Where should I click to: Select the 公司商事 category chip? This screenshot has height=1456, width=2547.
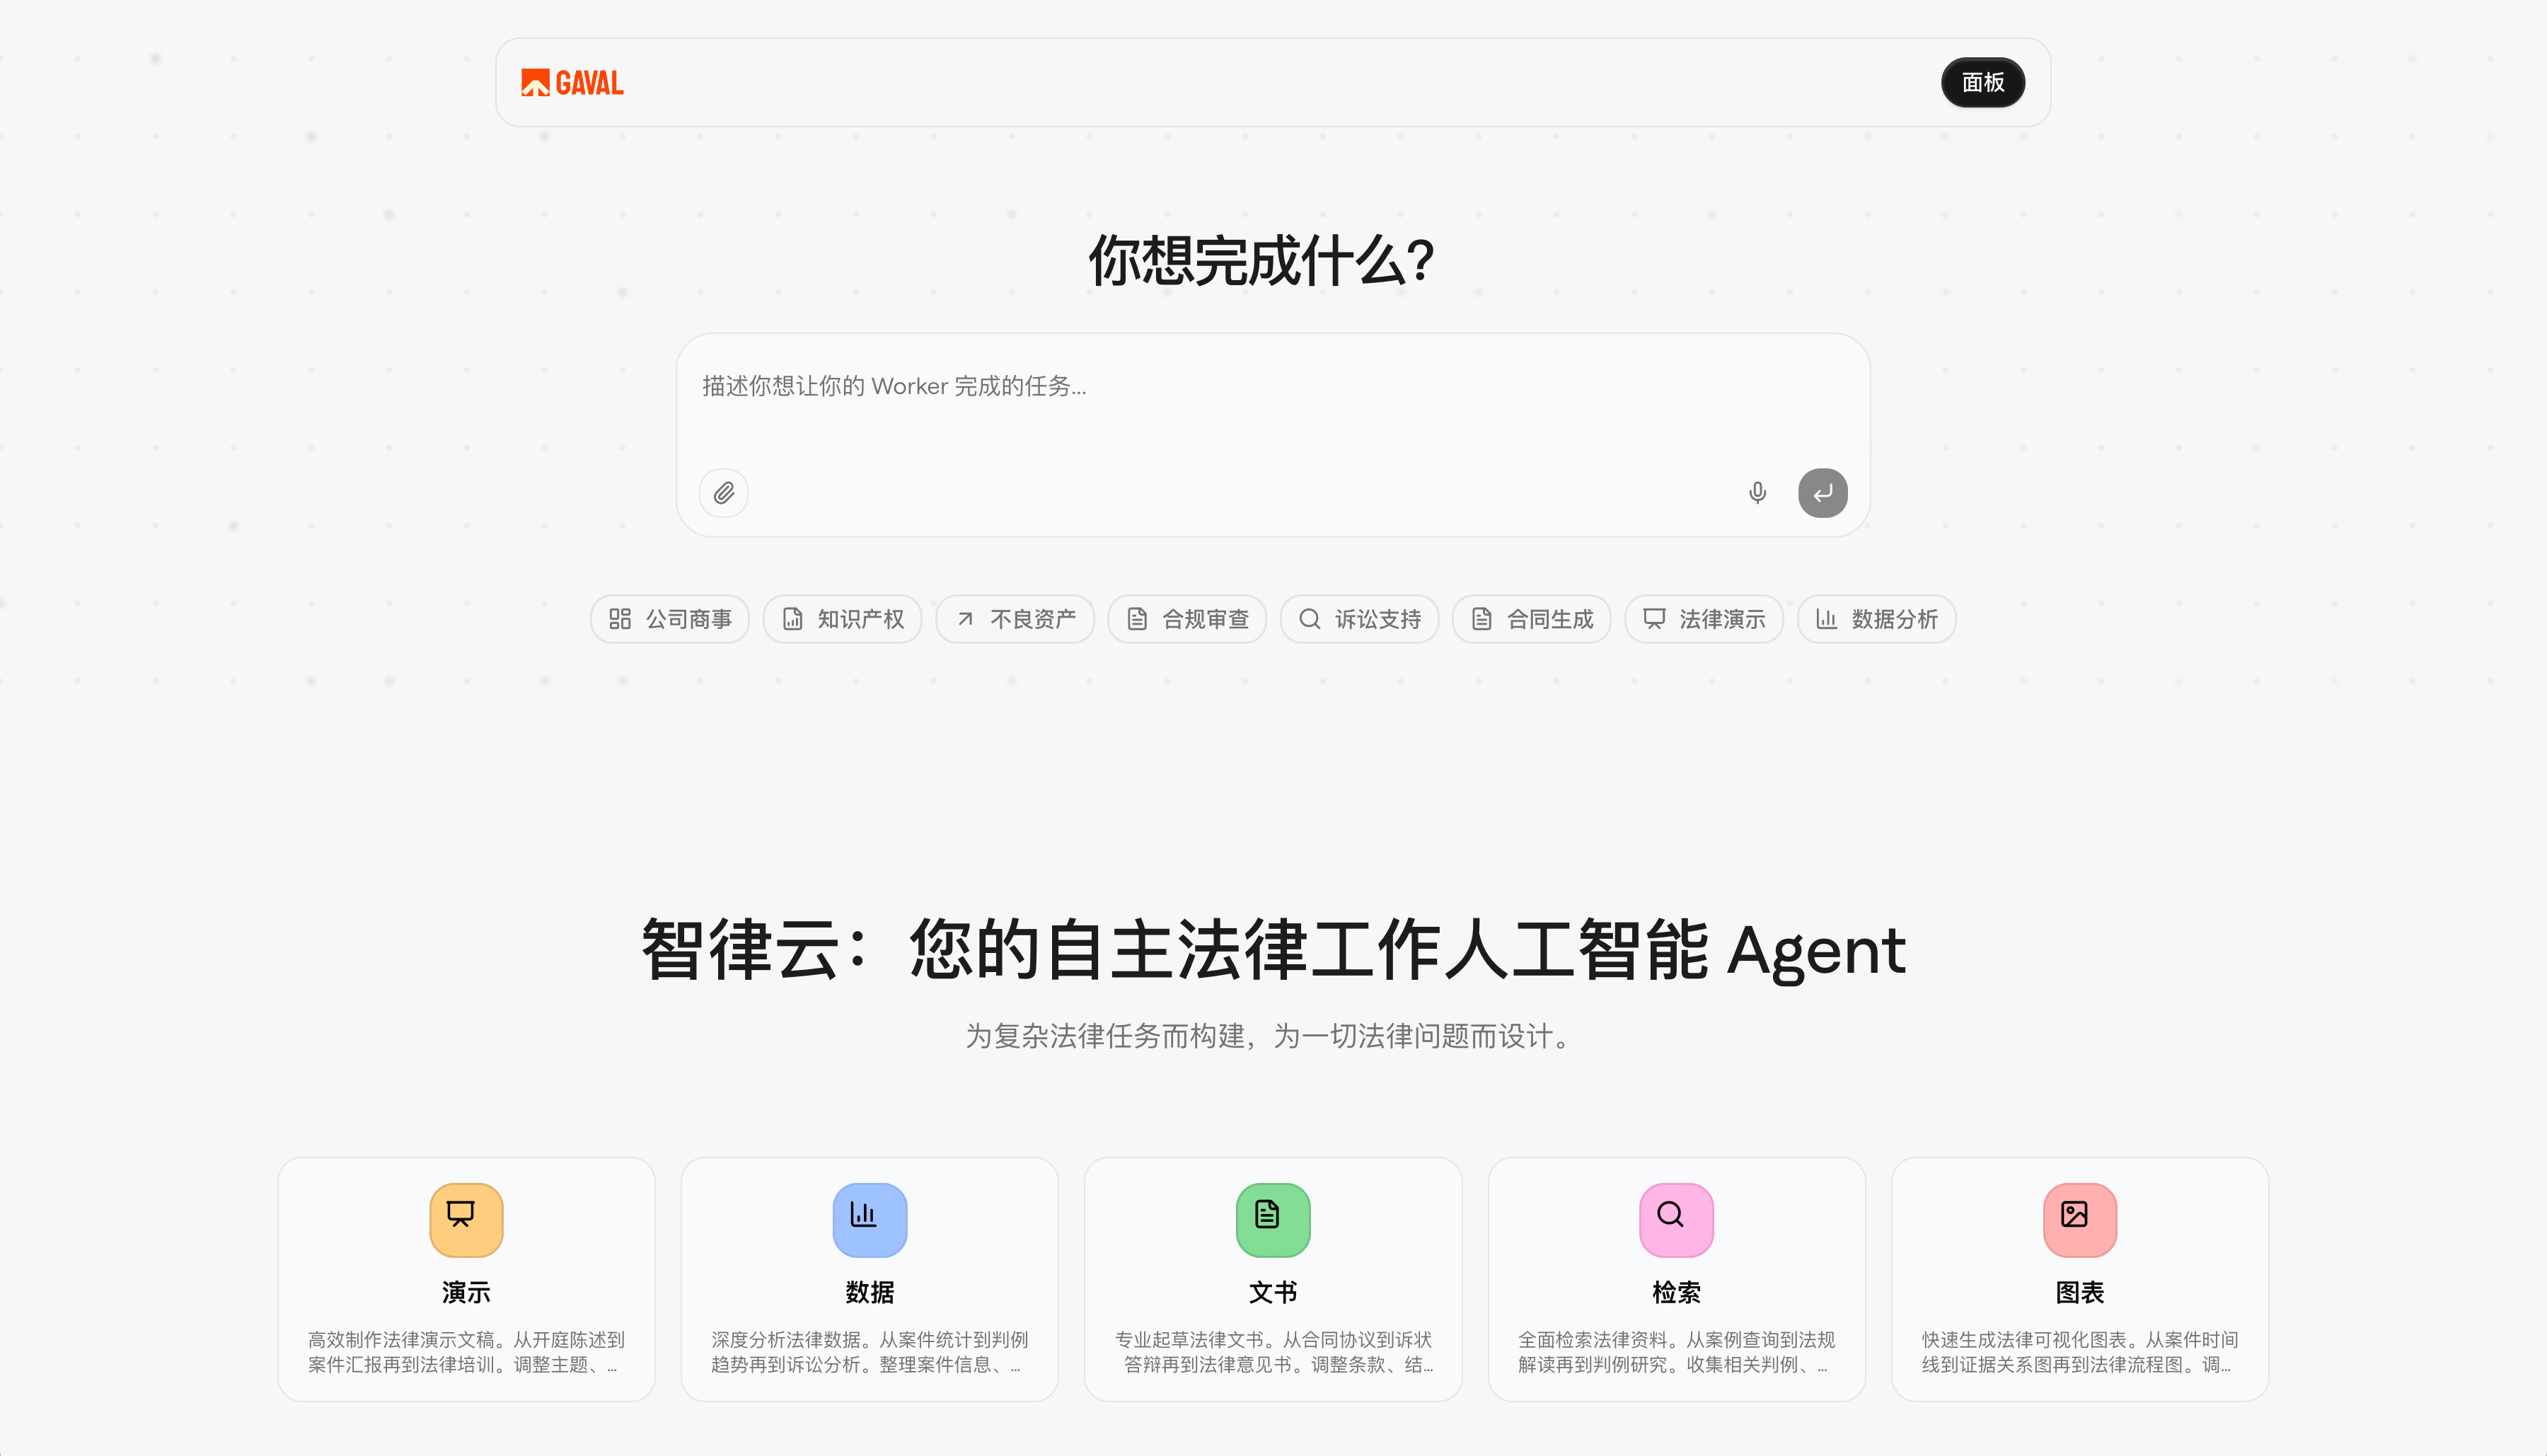[669, 619]
